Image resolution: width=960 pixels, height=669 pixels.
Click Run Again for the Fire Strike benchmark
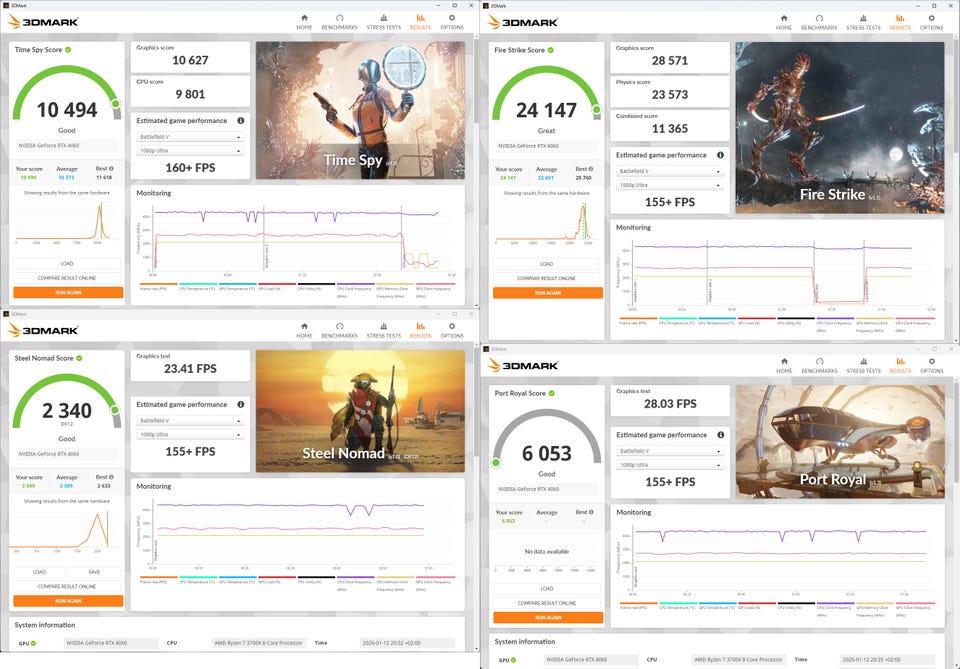click(x=548, y=293)
